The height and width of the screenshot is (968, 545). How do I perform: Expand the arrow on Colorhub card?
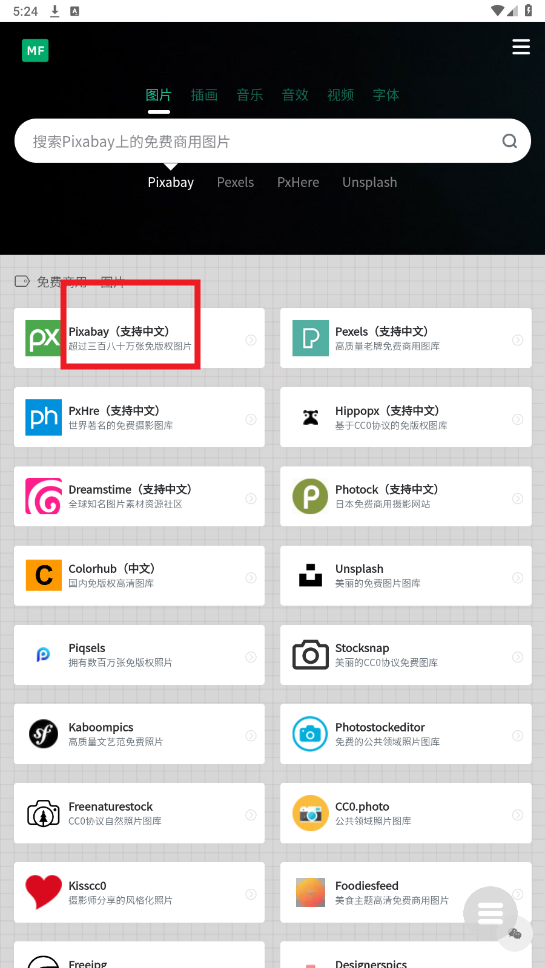[251, 577]
